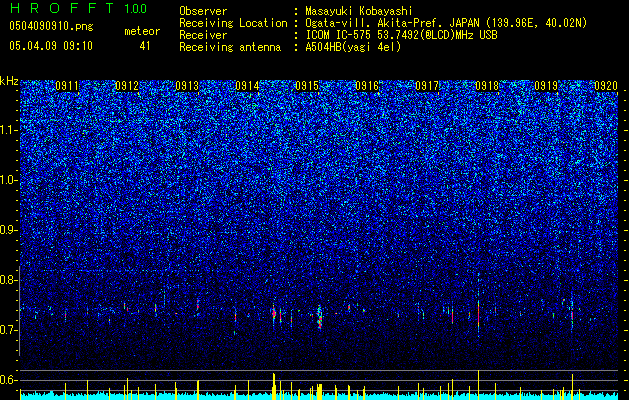629x400 pixels.
Task: Click time marker 0911
Action: (x=67, y=86)
